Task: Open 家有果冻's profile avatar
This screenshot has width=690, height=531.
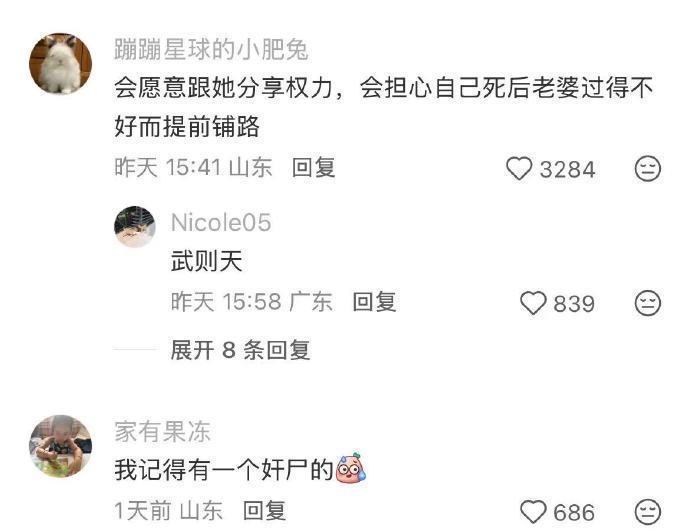Action: (61, 446)
